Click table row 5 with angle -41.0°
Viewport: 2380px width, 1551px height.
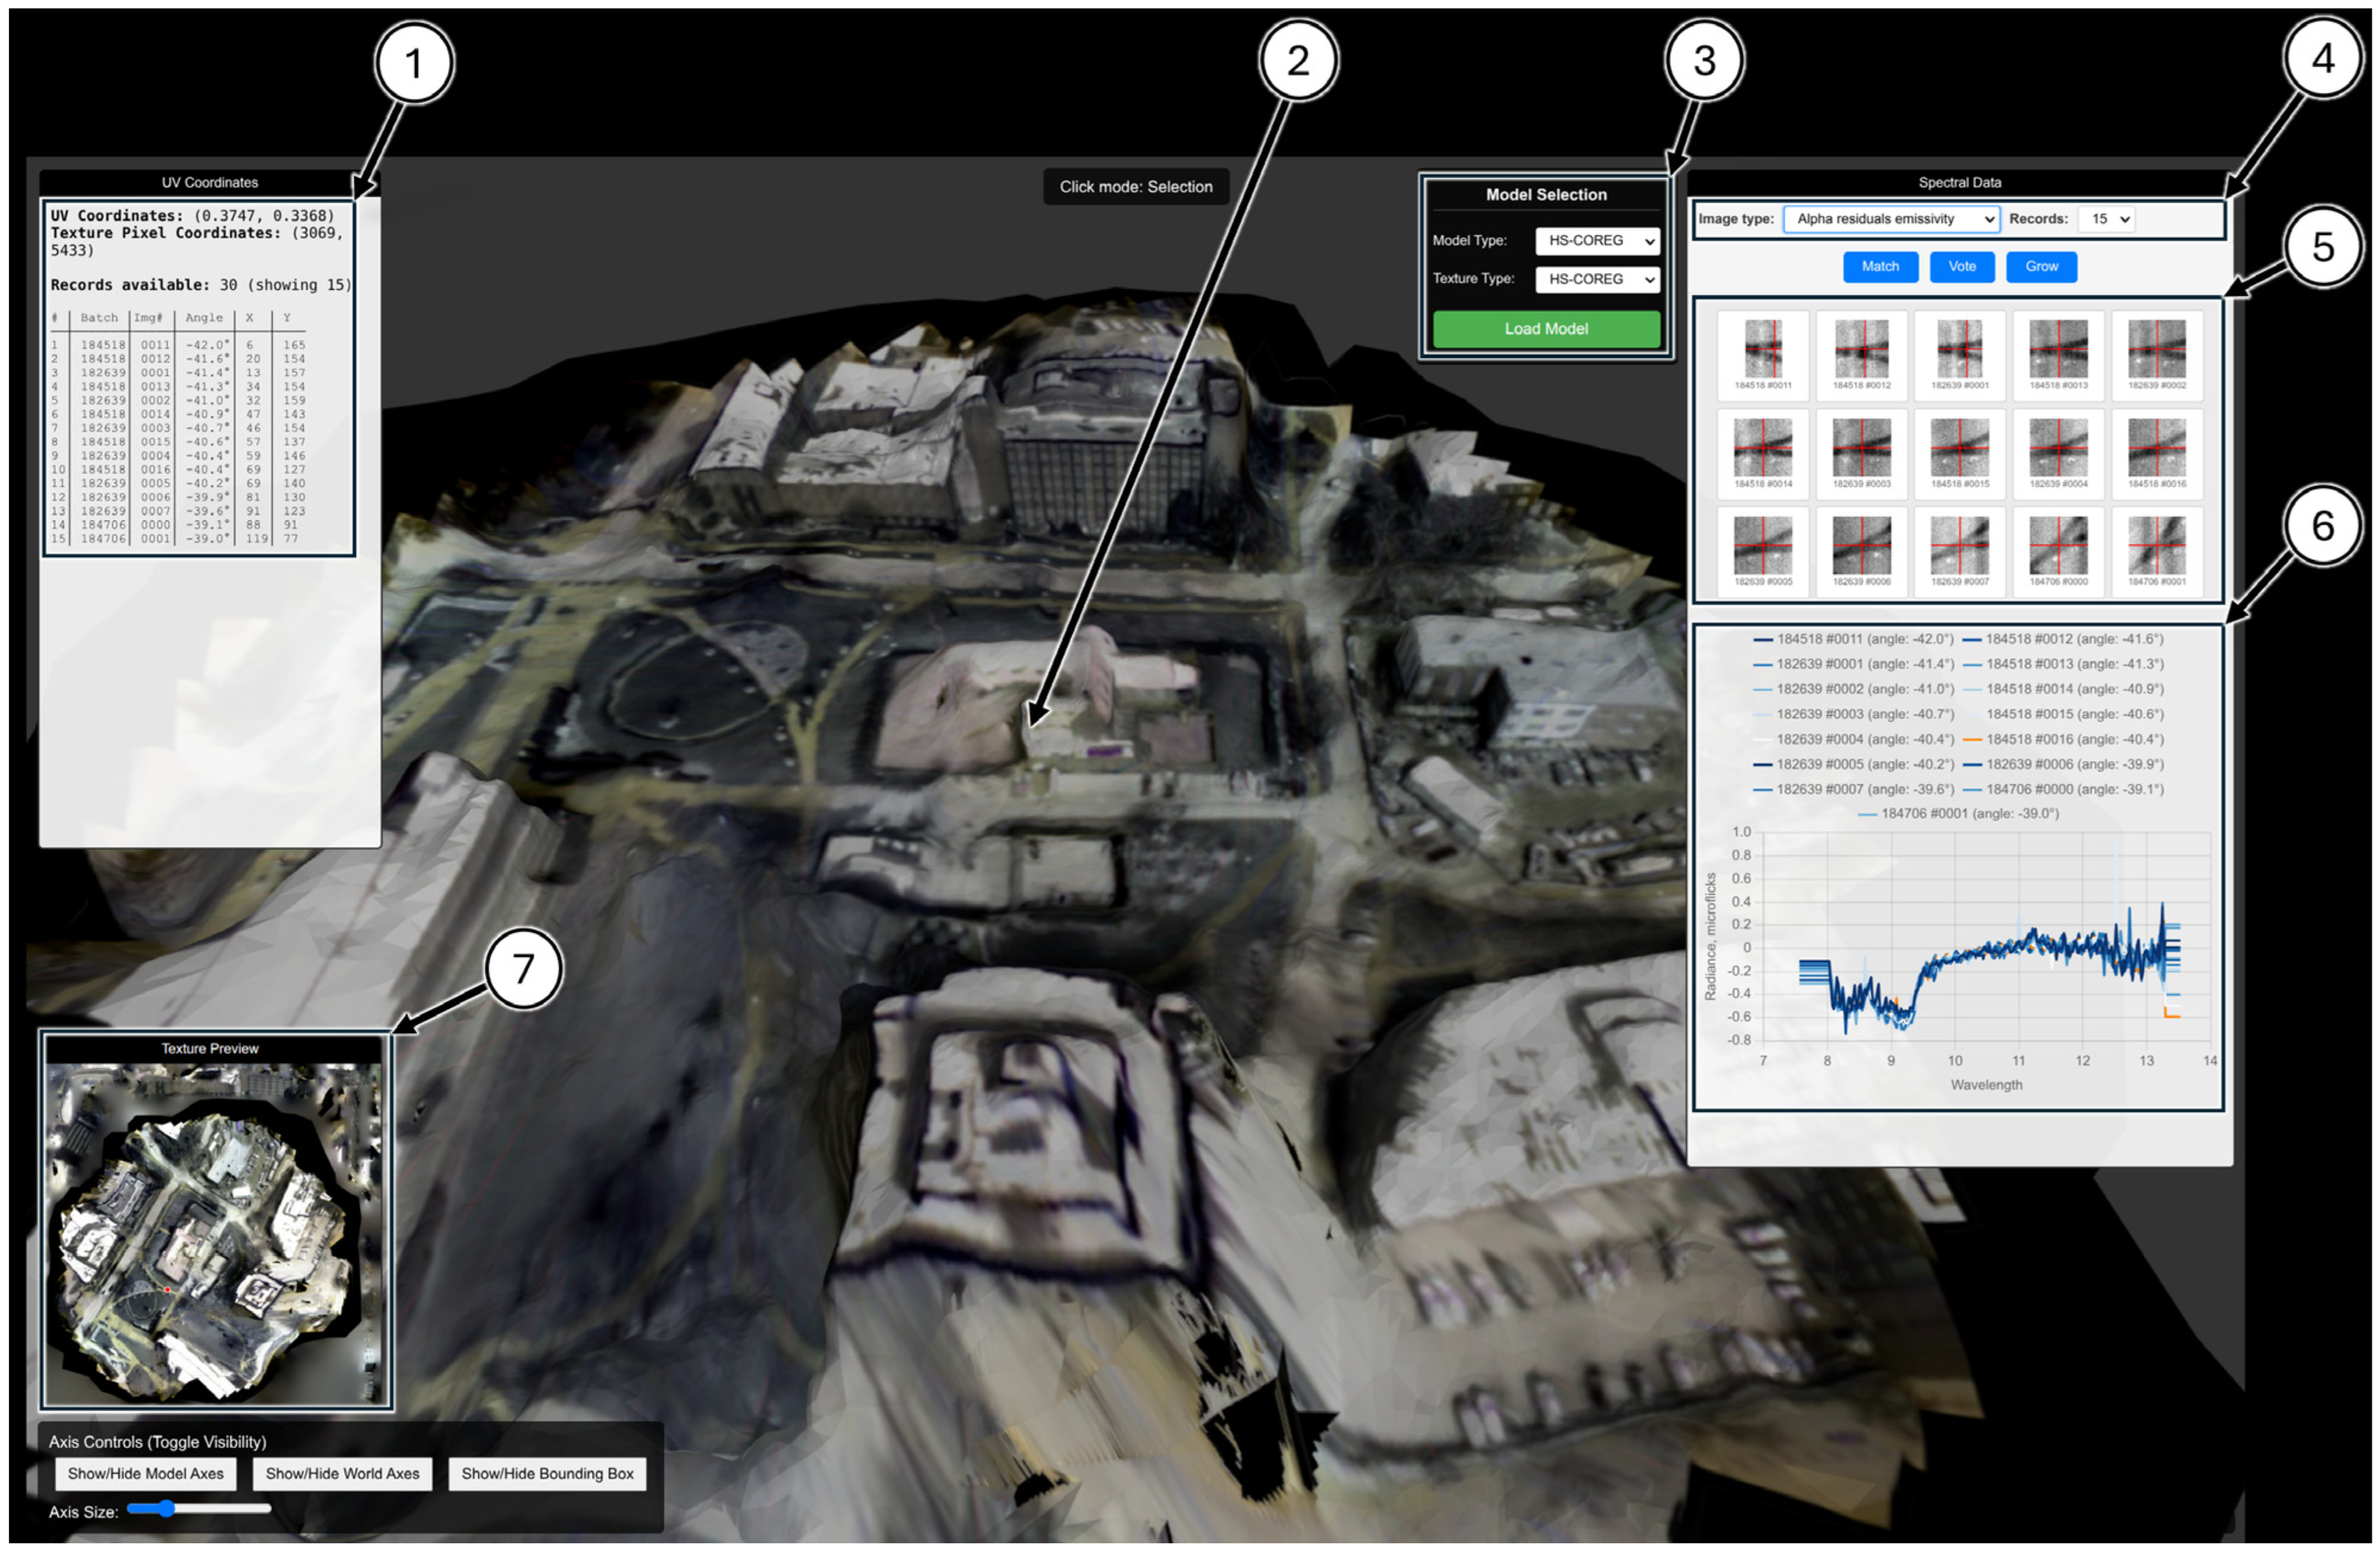[x=178, y=400]
